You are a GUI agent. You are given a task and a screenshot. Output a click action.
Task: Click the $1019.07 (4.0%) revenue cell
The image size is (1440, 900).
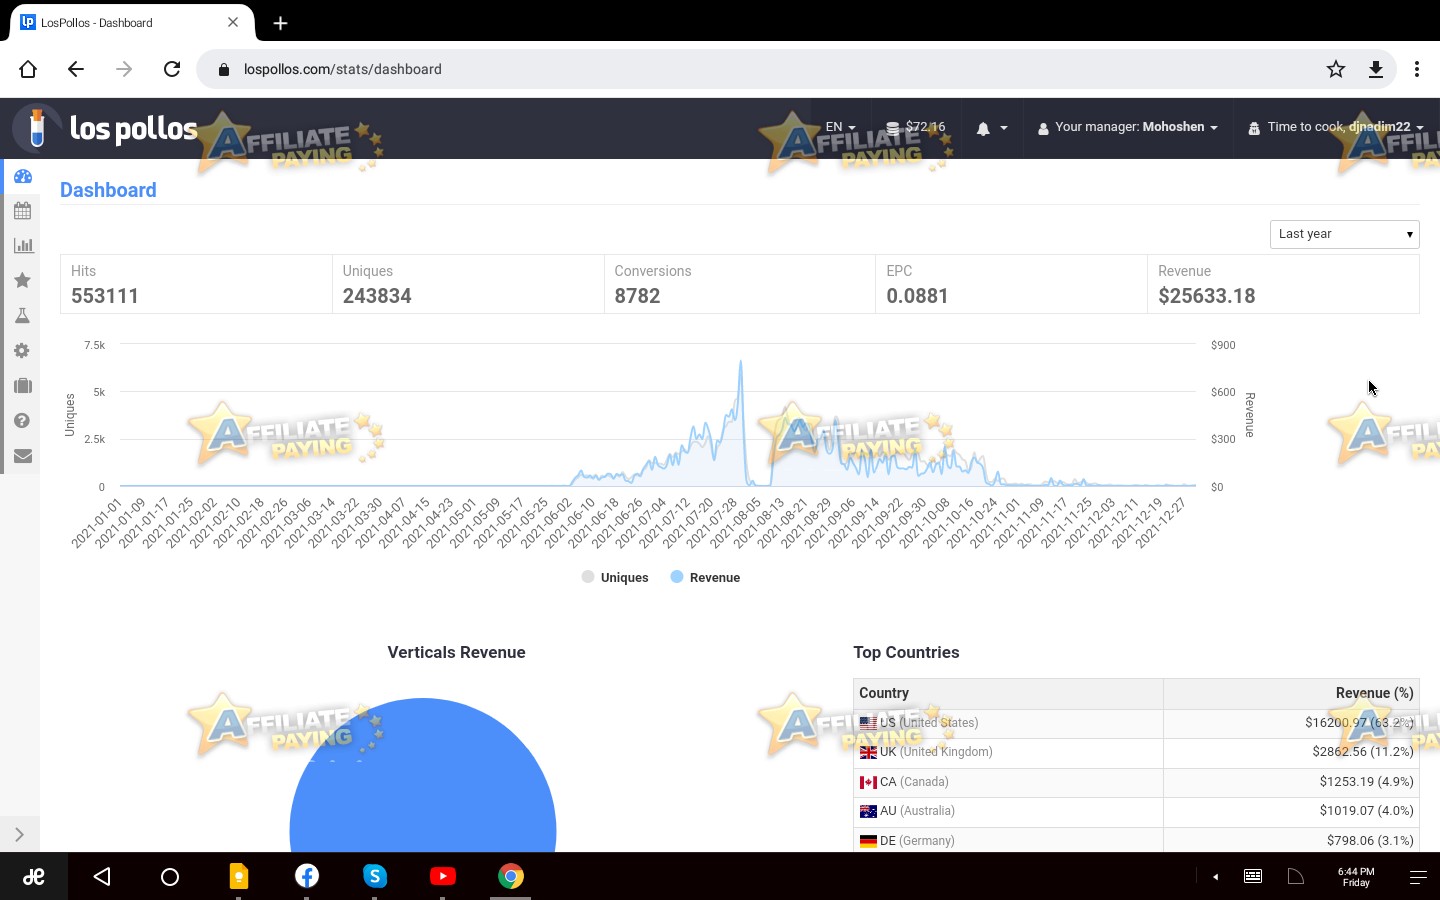1291,811
